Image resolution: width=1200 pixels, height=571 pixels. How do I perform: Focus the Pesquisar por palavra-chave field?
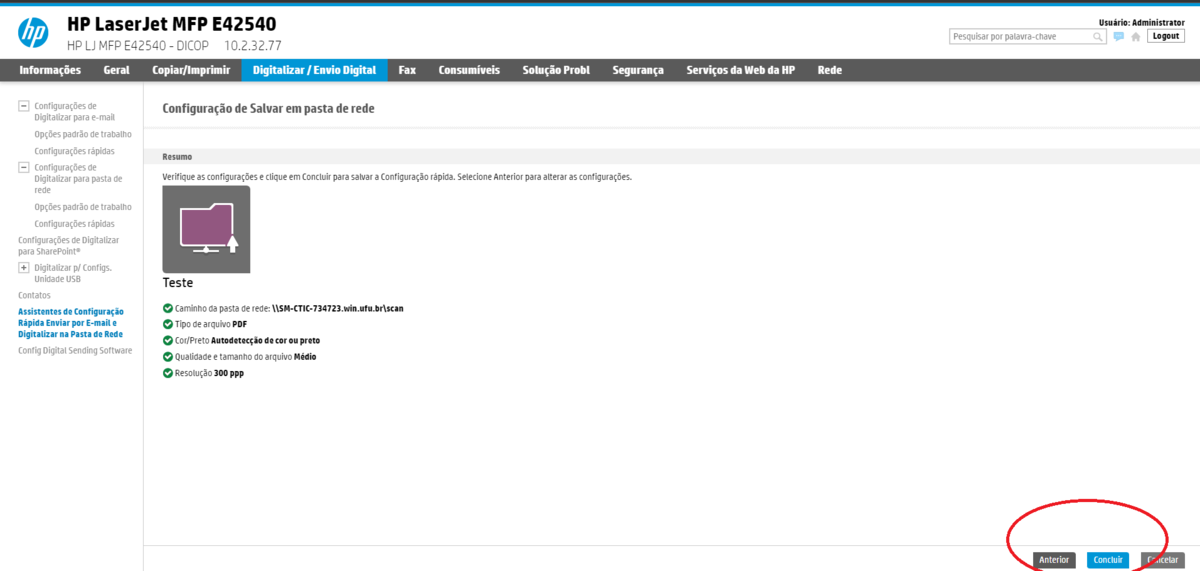click(x=1020, y=37)
